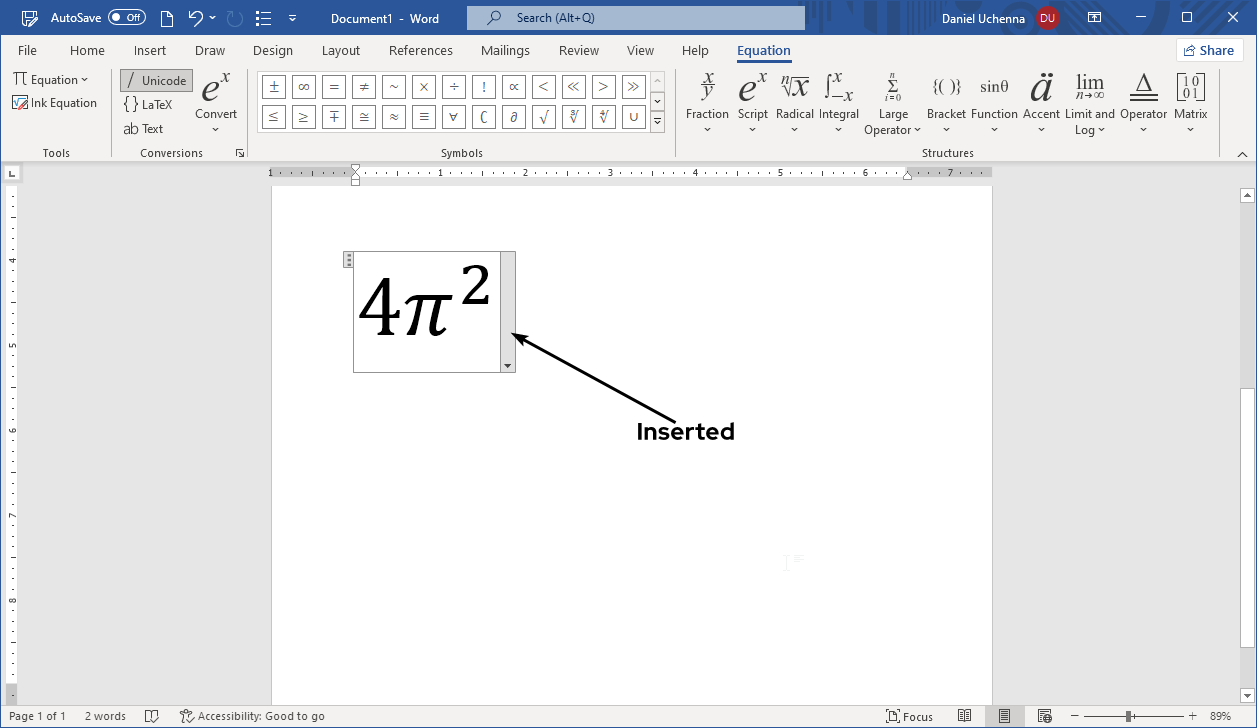Insert the partial derivative symbol
Screen dimensions: 1257x728
513,117
